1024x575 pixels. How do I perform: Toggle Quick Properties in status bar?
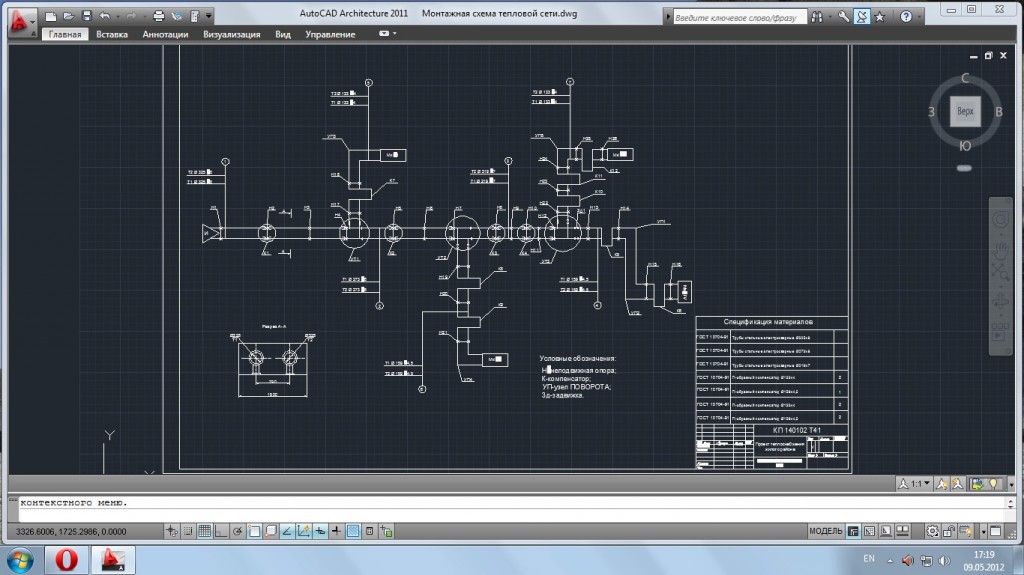click(369, 531)
